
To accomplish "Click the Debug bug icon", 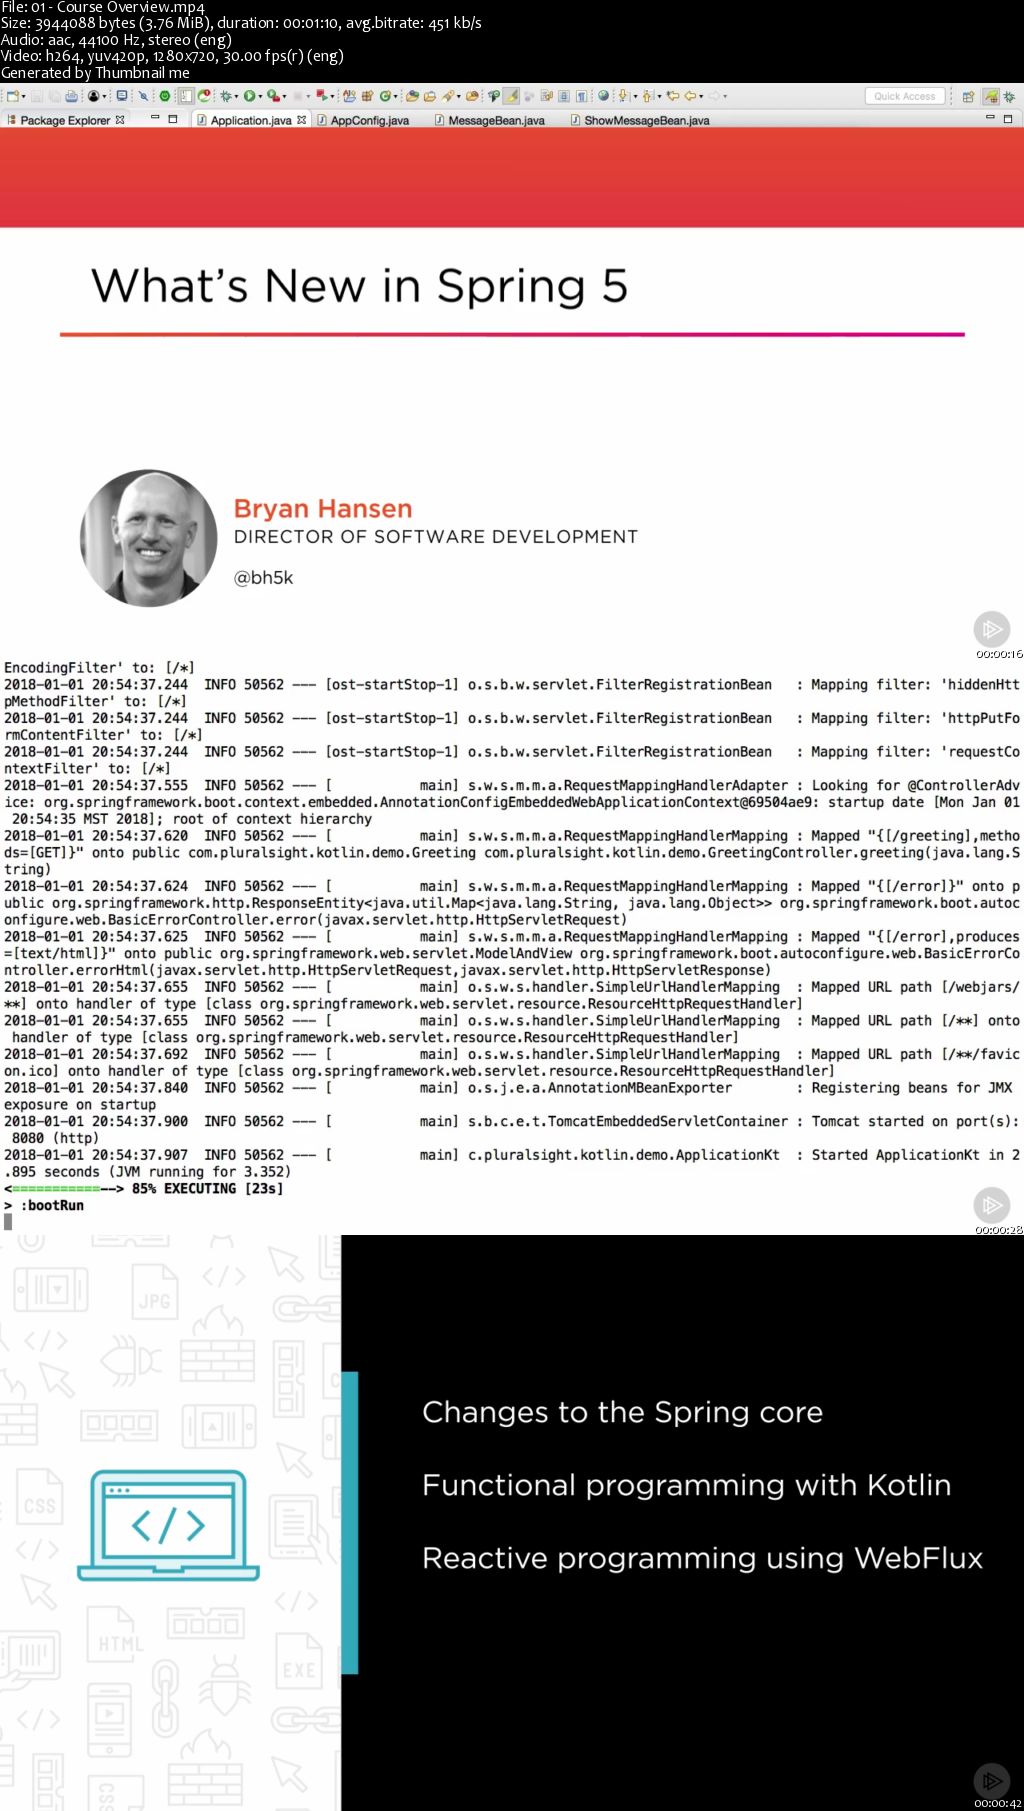I will [226, 96].
